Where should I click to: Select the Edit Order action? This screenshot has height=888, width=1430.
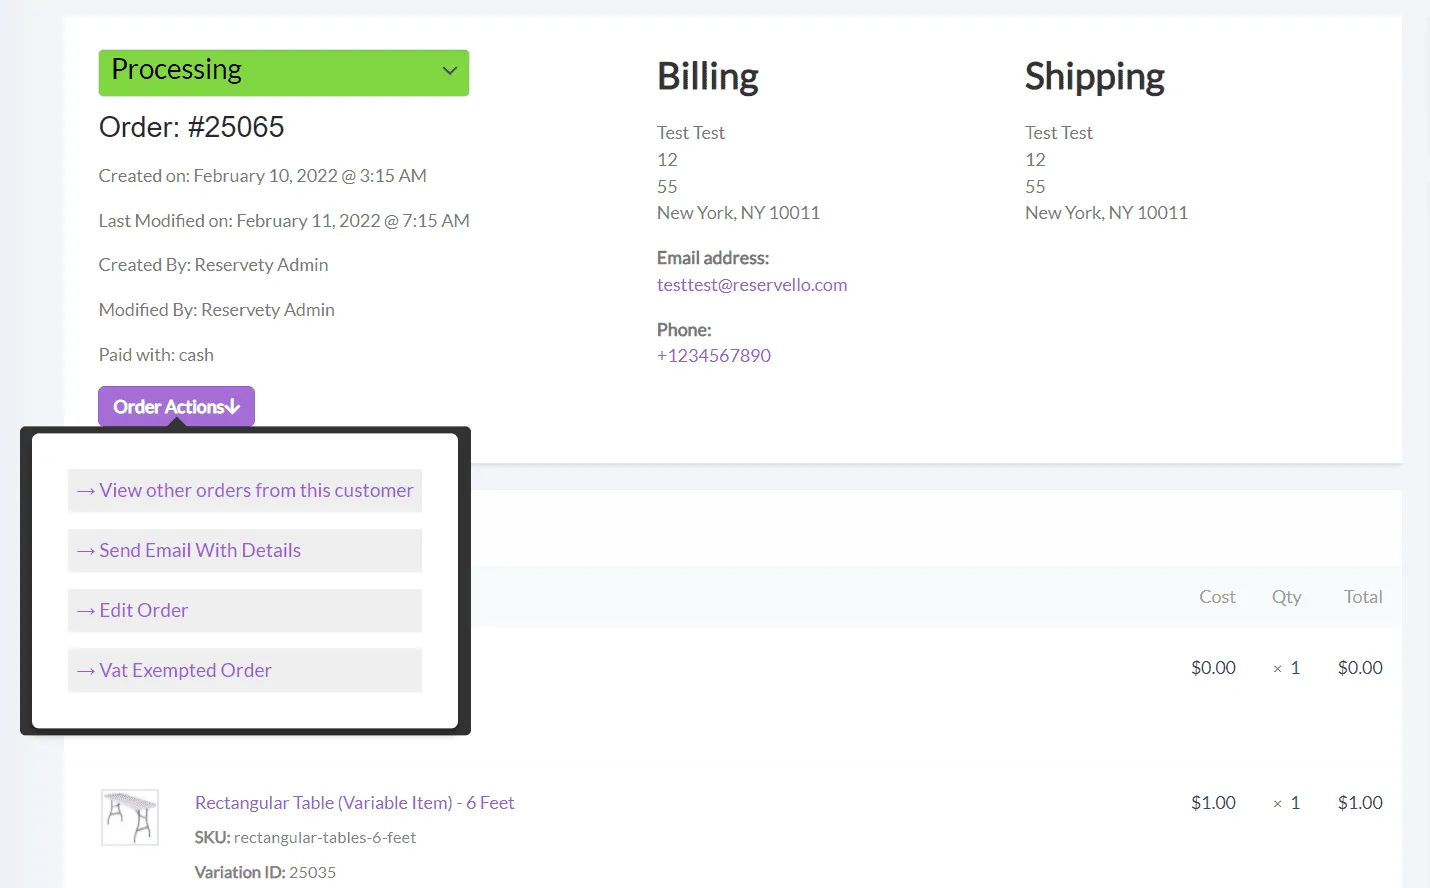click(x=143, y=610)
